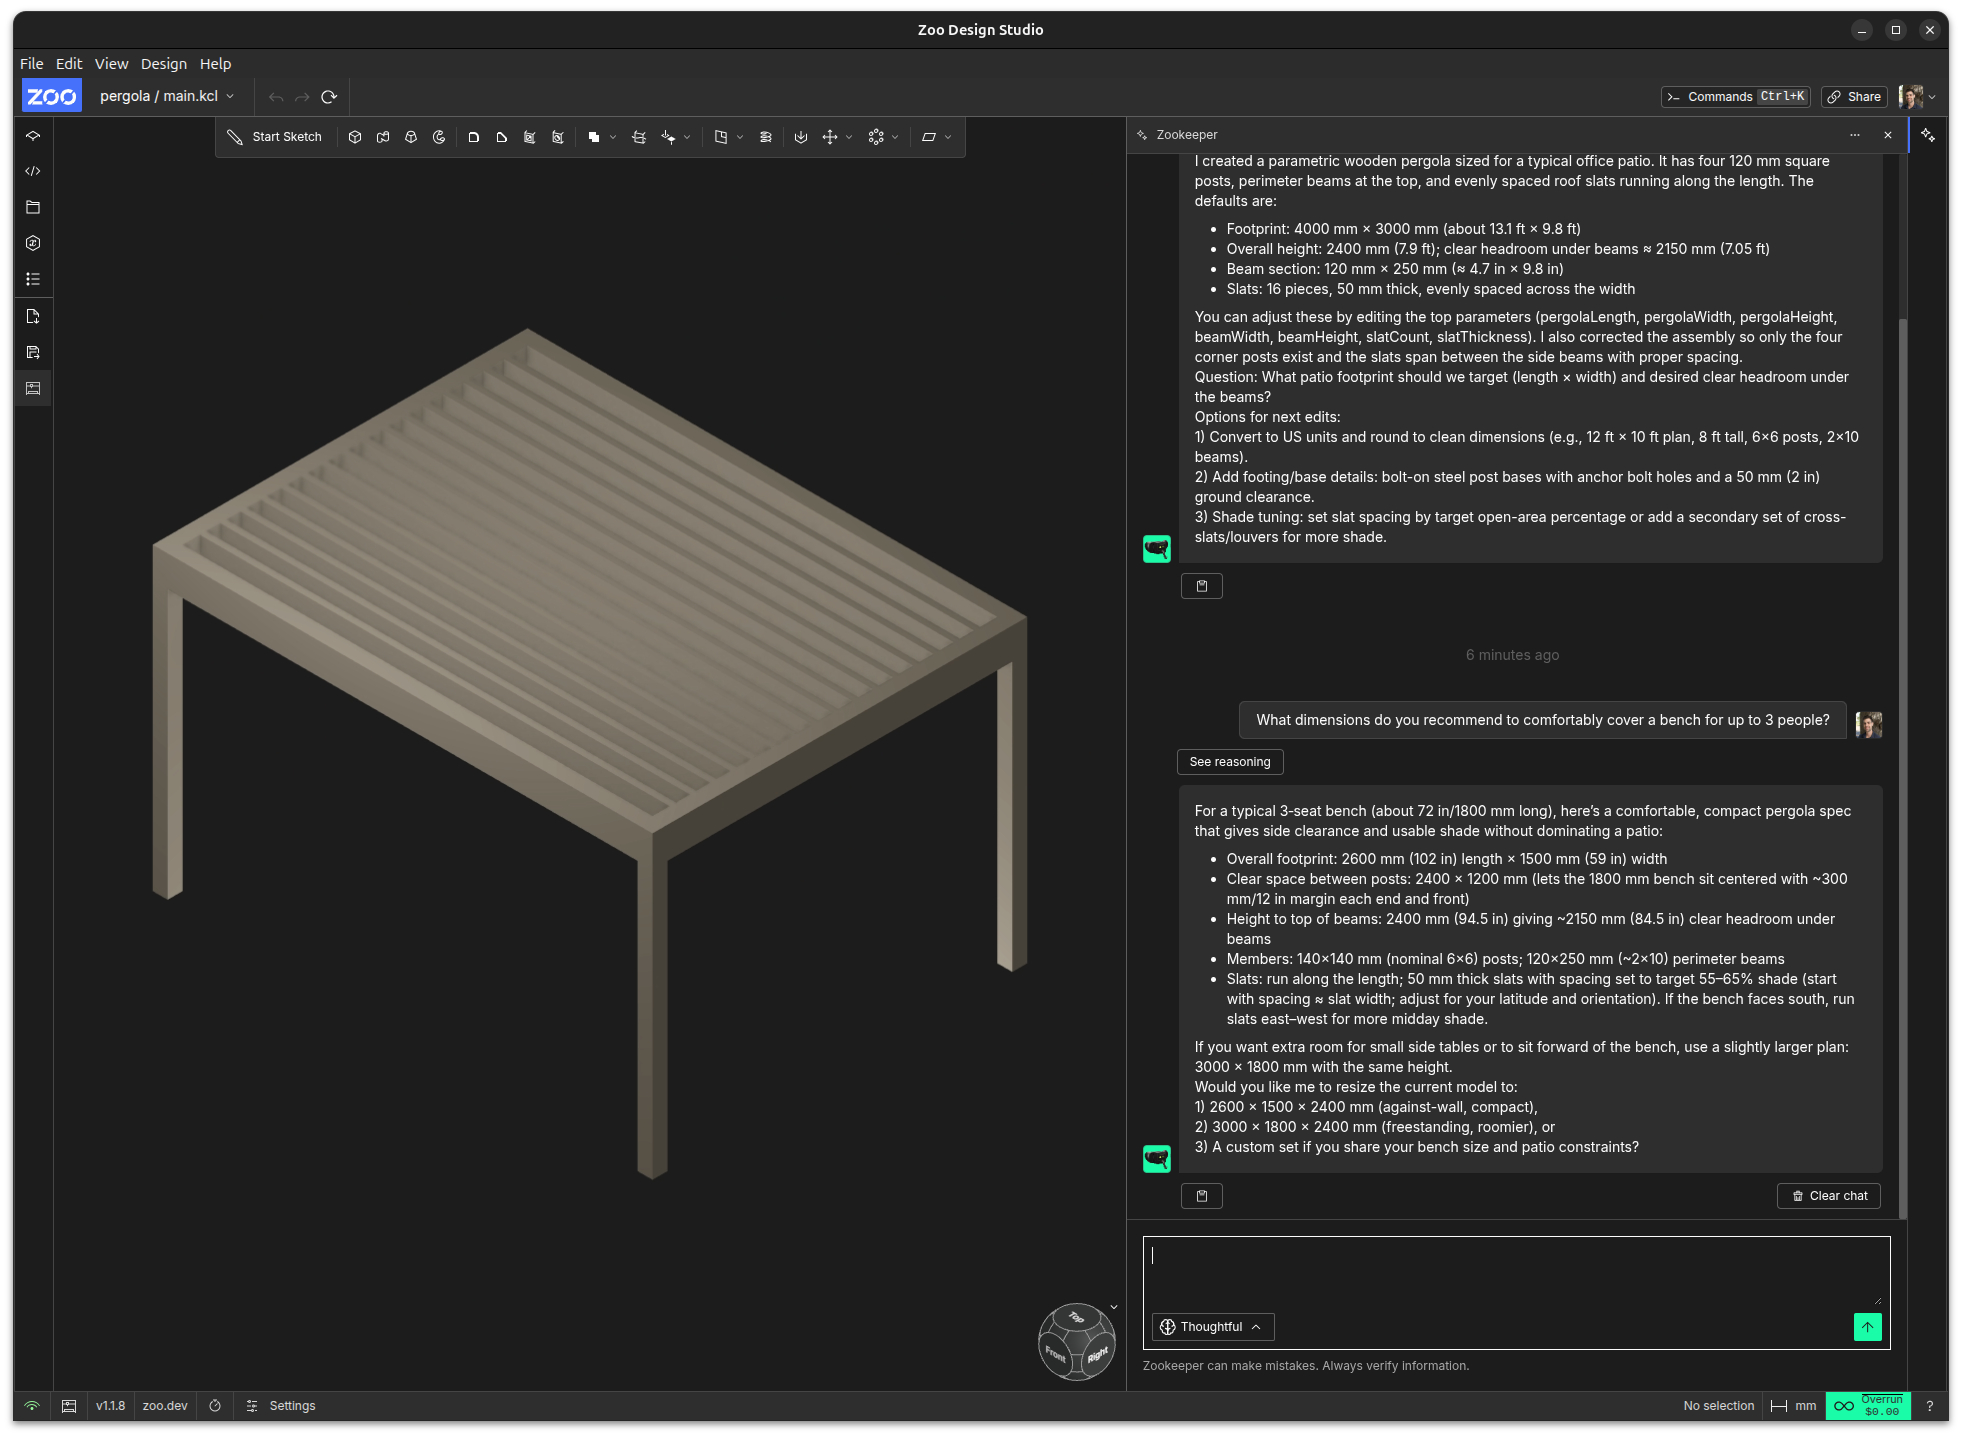
Task: Toggle the network status indicator
Action: (x=32, y=1406)
